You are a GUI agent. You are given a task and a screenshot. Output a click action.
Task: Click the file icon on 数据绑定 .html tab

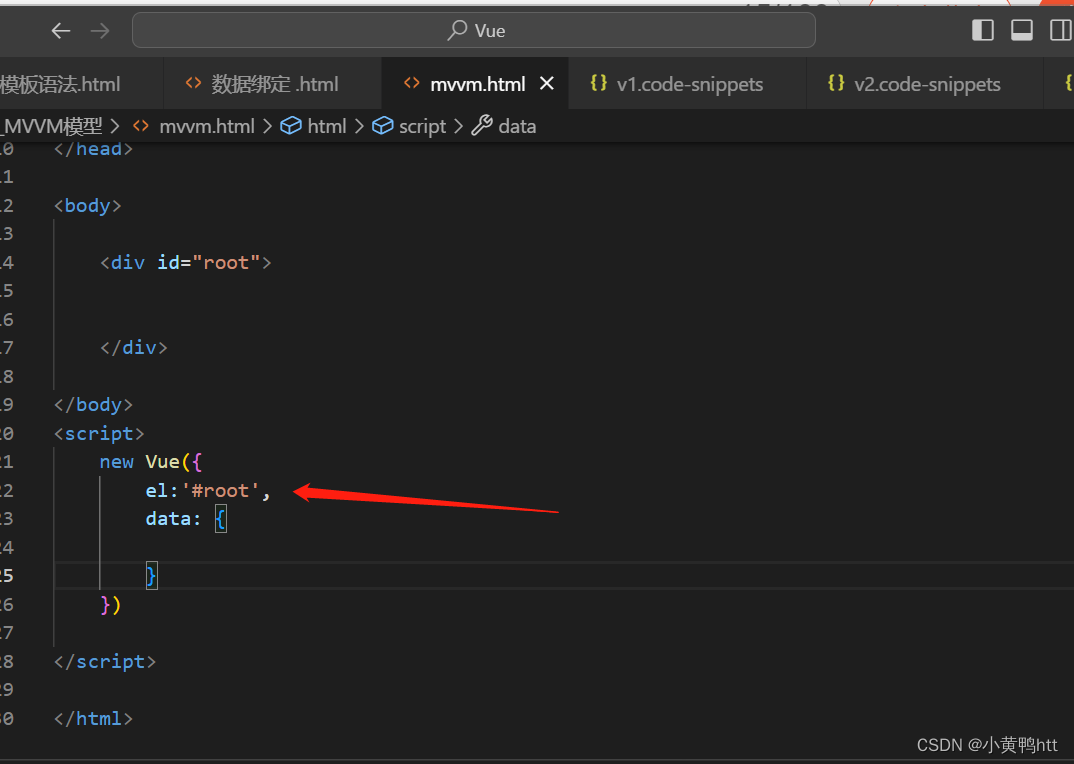194,83
